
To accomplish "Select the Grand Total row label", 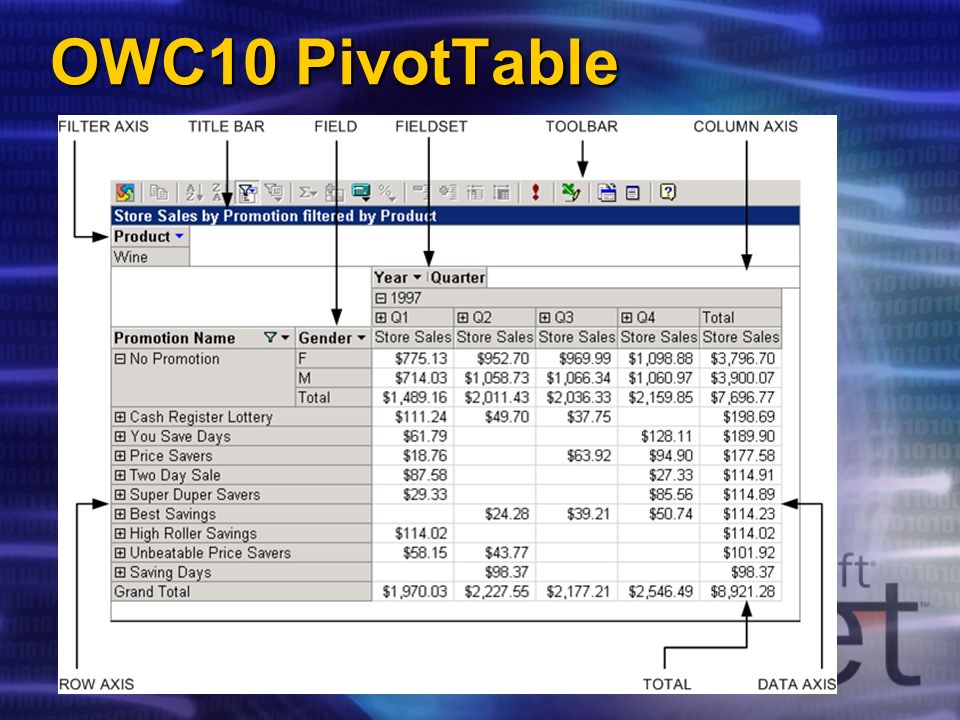I will [241, 591].
